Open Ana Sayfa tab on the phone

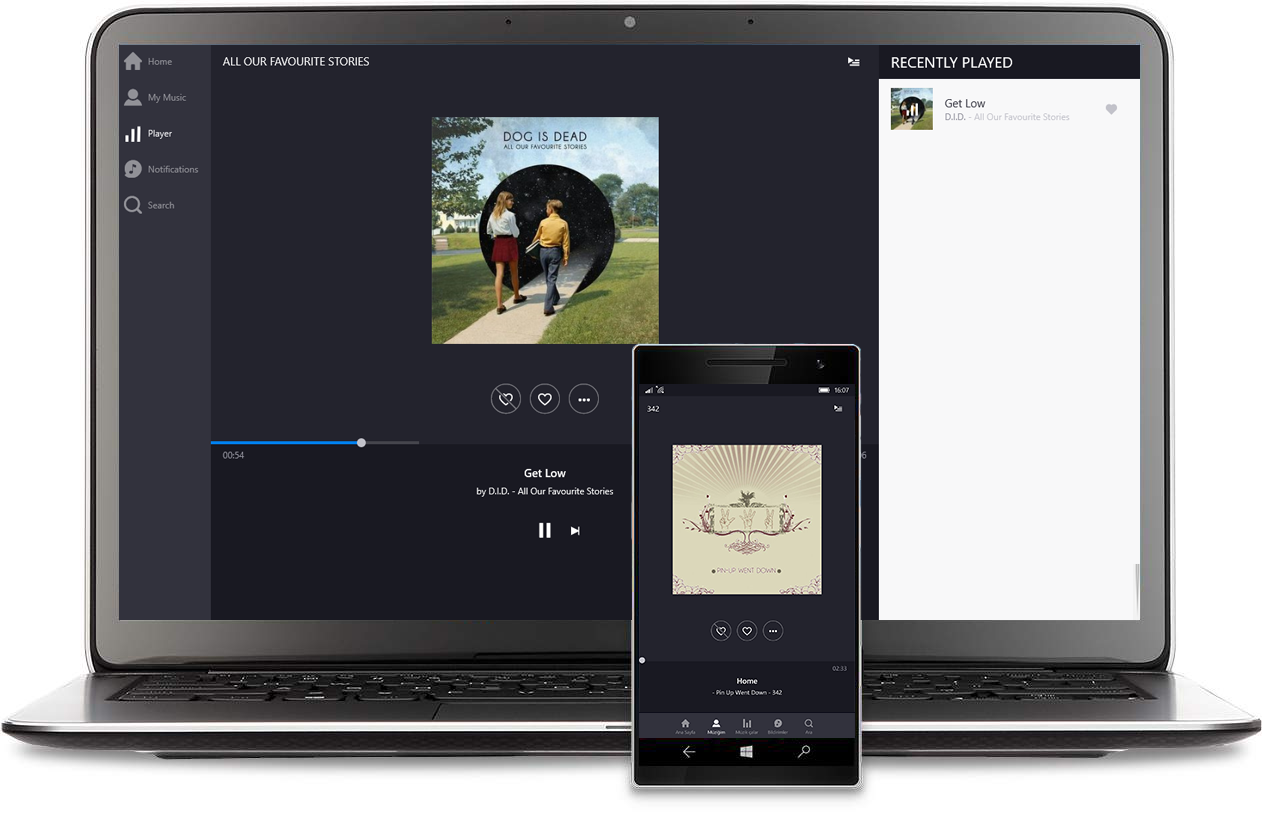coord(685,726)
